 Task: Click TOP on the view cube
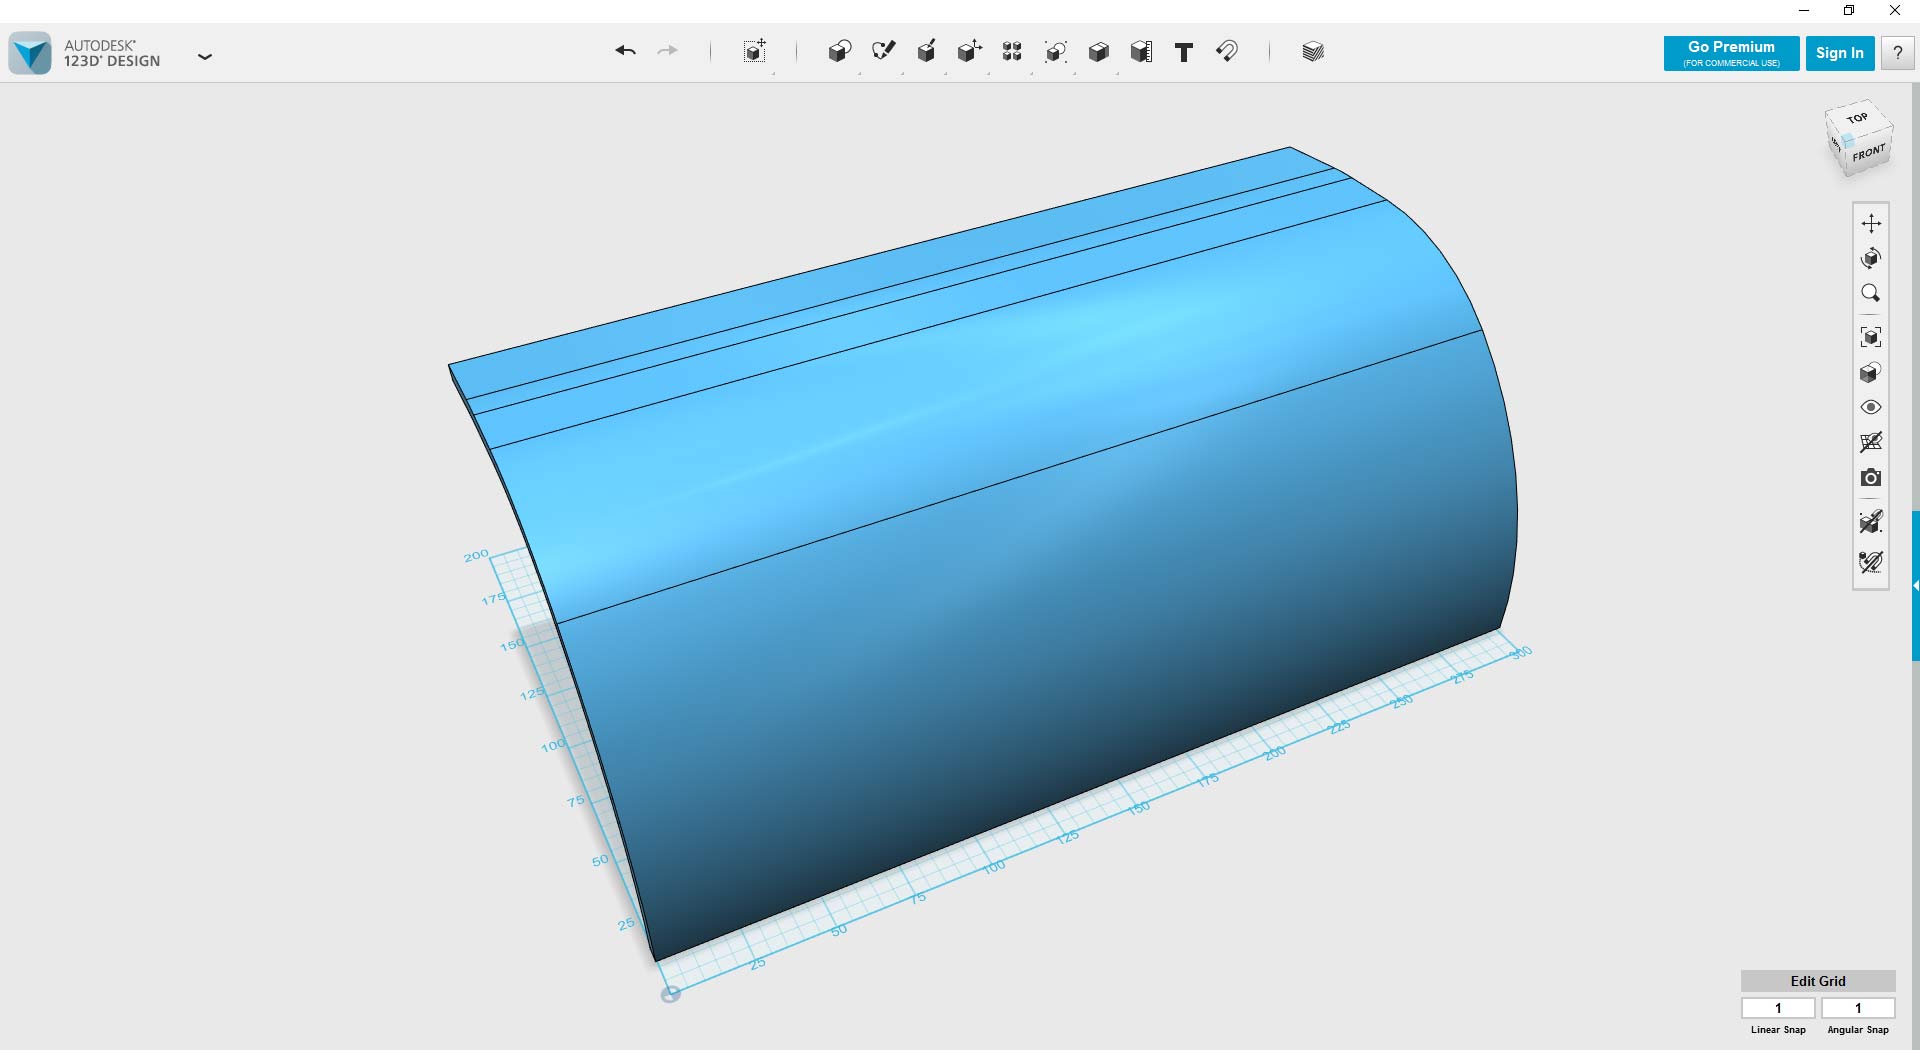pos(1857,118)
